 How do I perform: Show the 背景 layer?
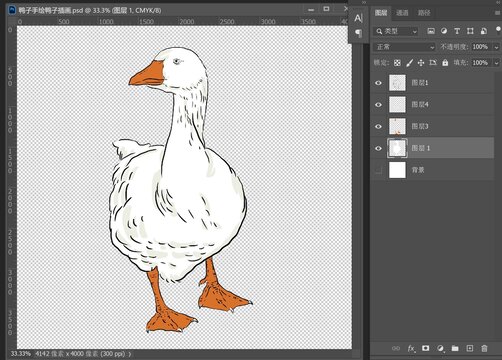point(378,170)
